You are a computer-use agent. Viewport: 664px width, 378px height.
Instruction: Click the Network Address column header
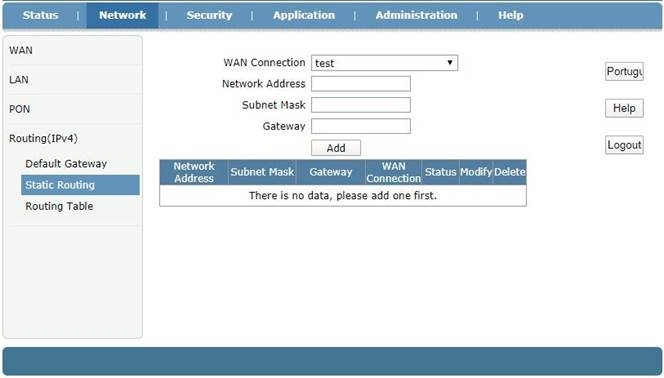click(194, 172)
